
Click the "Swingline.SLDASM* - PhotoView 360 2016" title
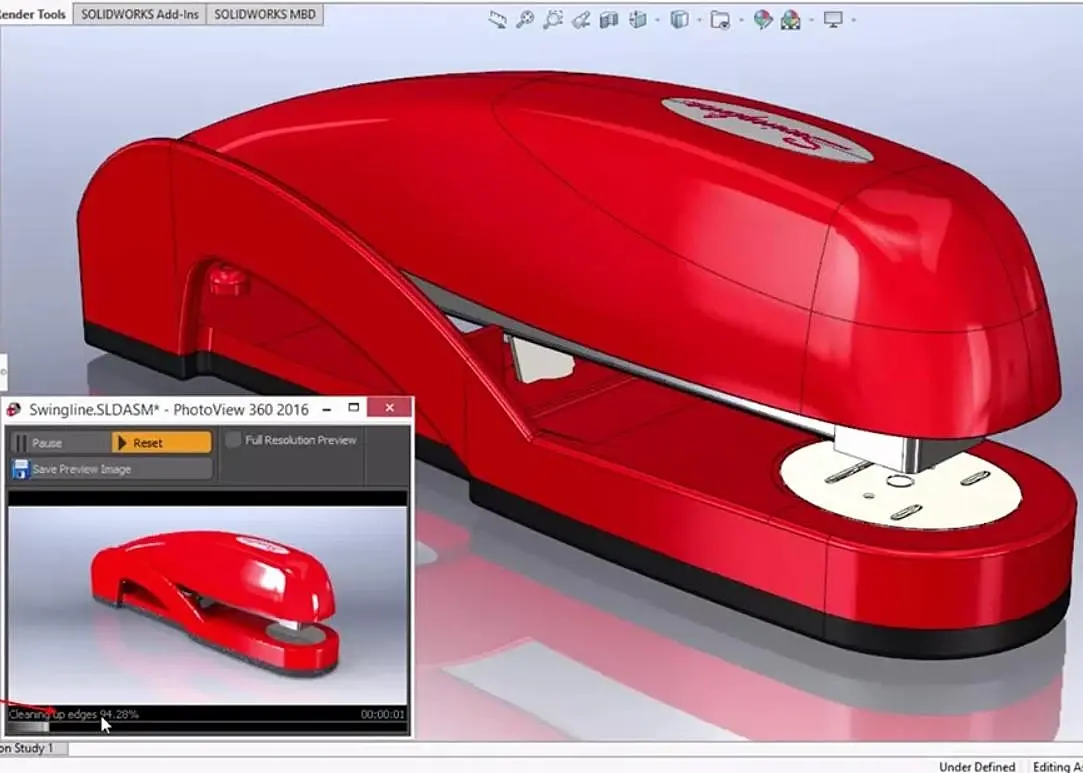click(x=169, y=410)
